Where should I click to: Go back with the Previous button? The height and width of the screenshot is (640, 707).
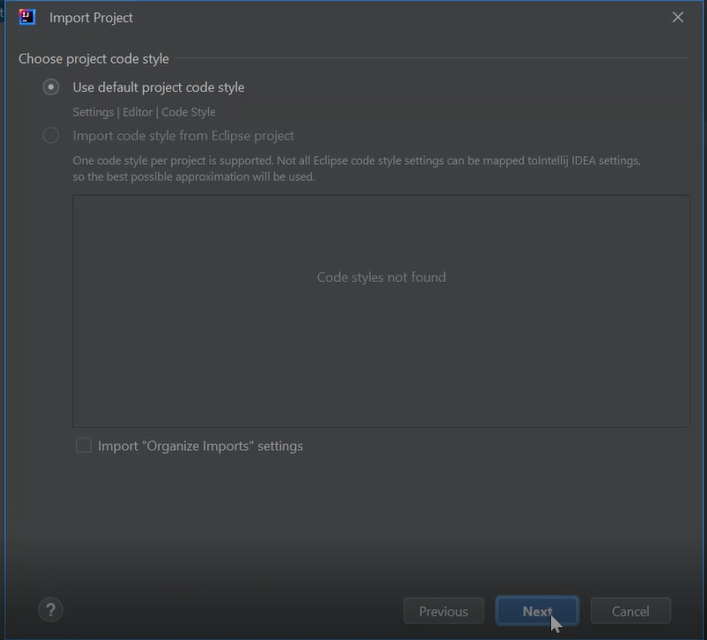(444, 611)
